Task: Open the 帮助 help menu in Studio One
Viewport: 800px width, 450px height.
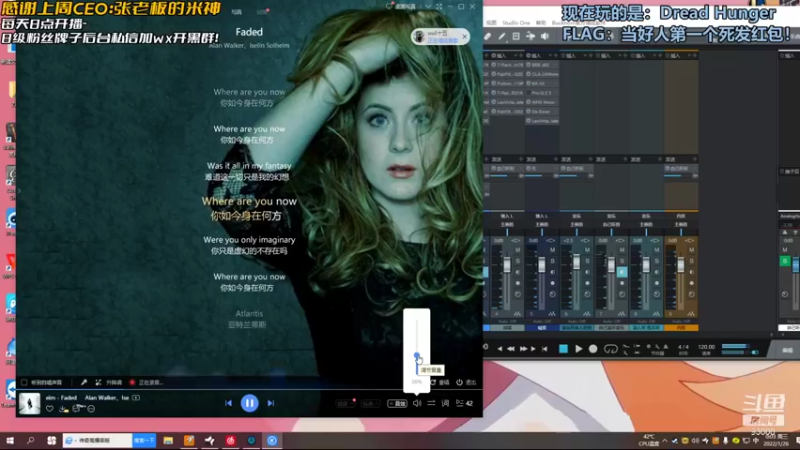Action: (540, 23)
